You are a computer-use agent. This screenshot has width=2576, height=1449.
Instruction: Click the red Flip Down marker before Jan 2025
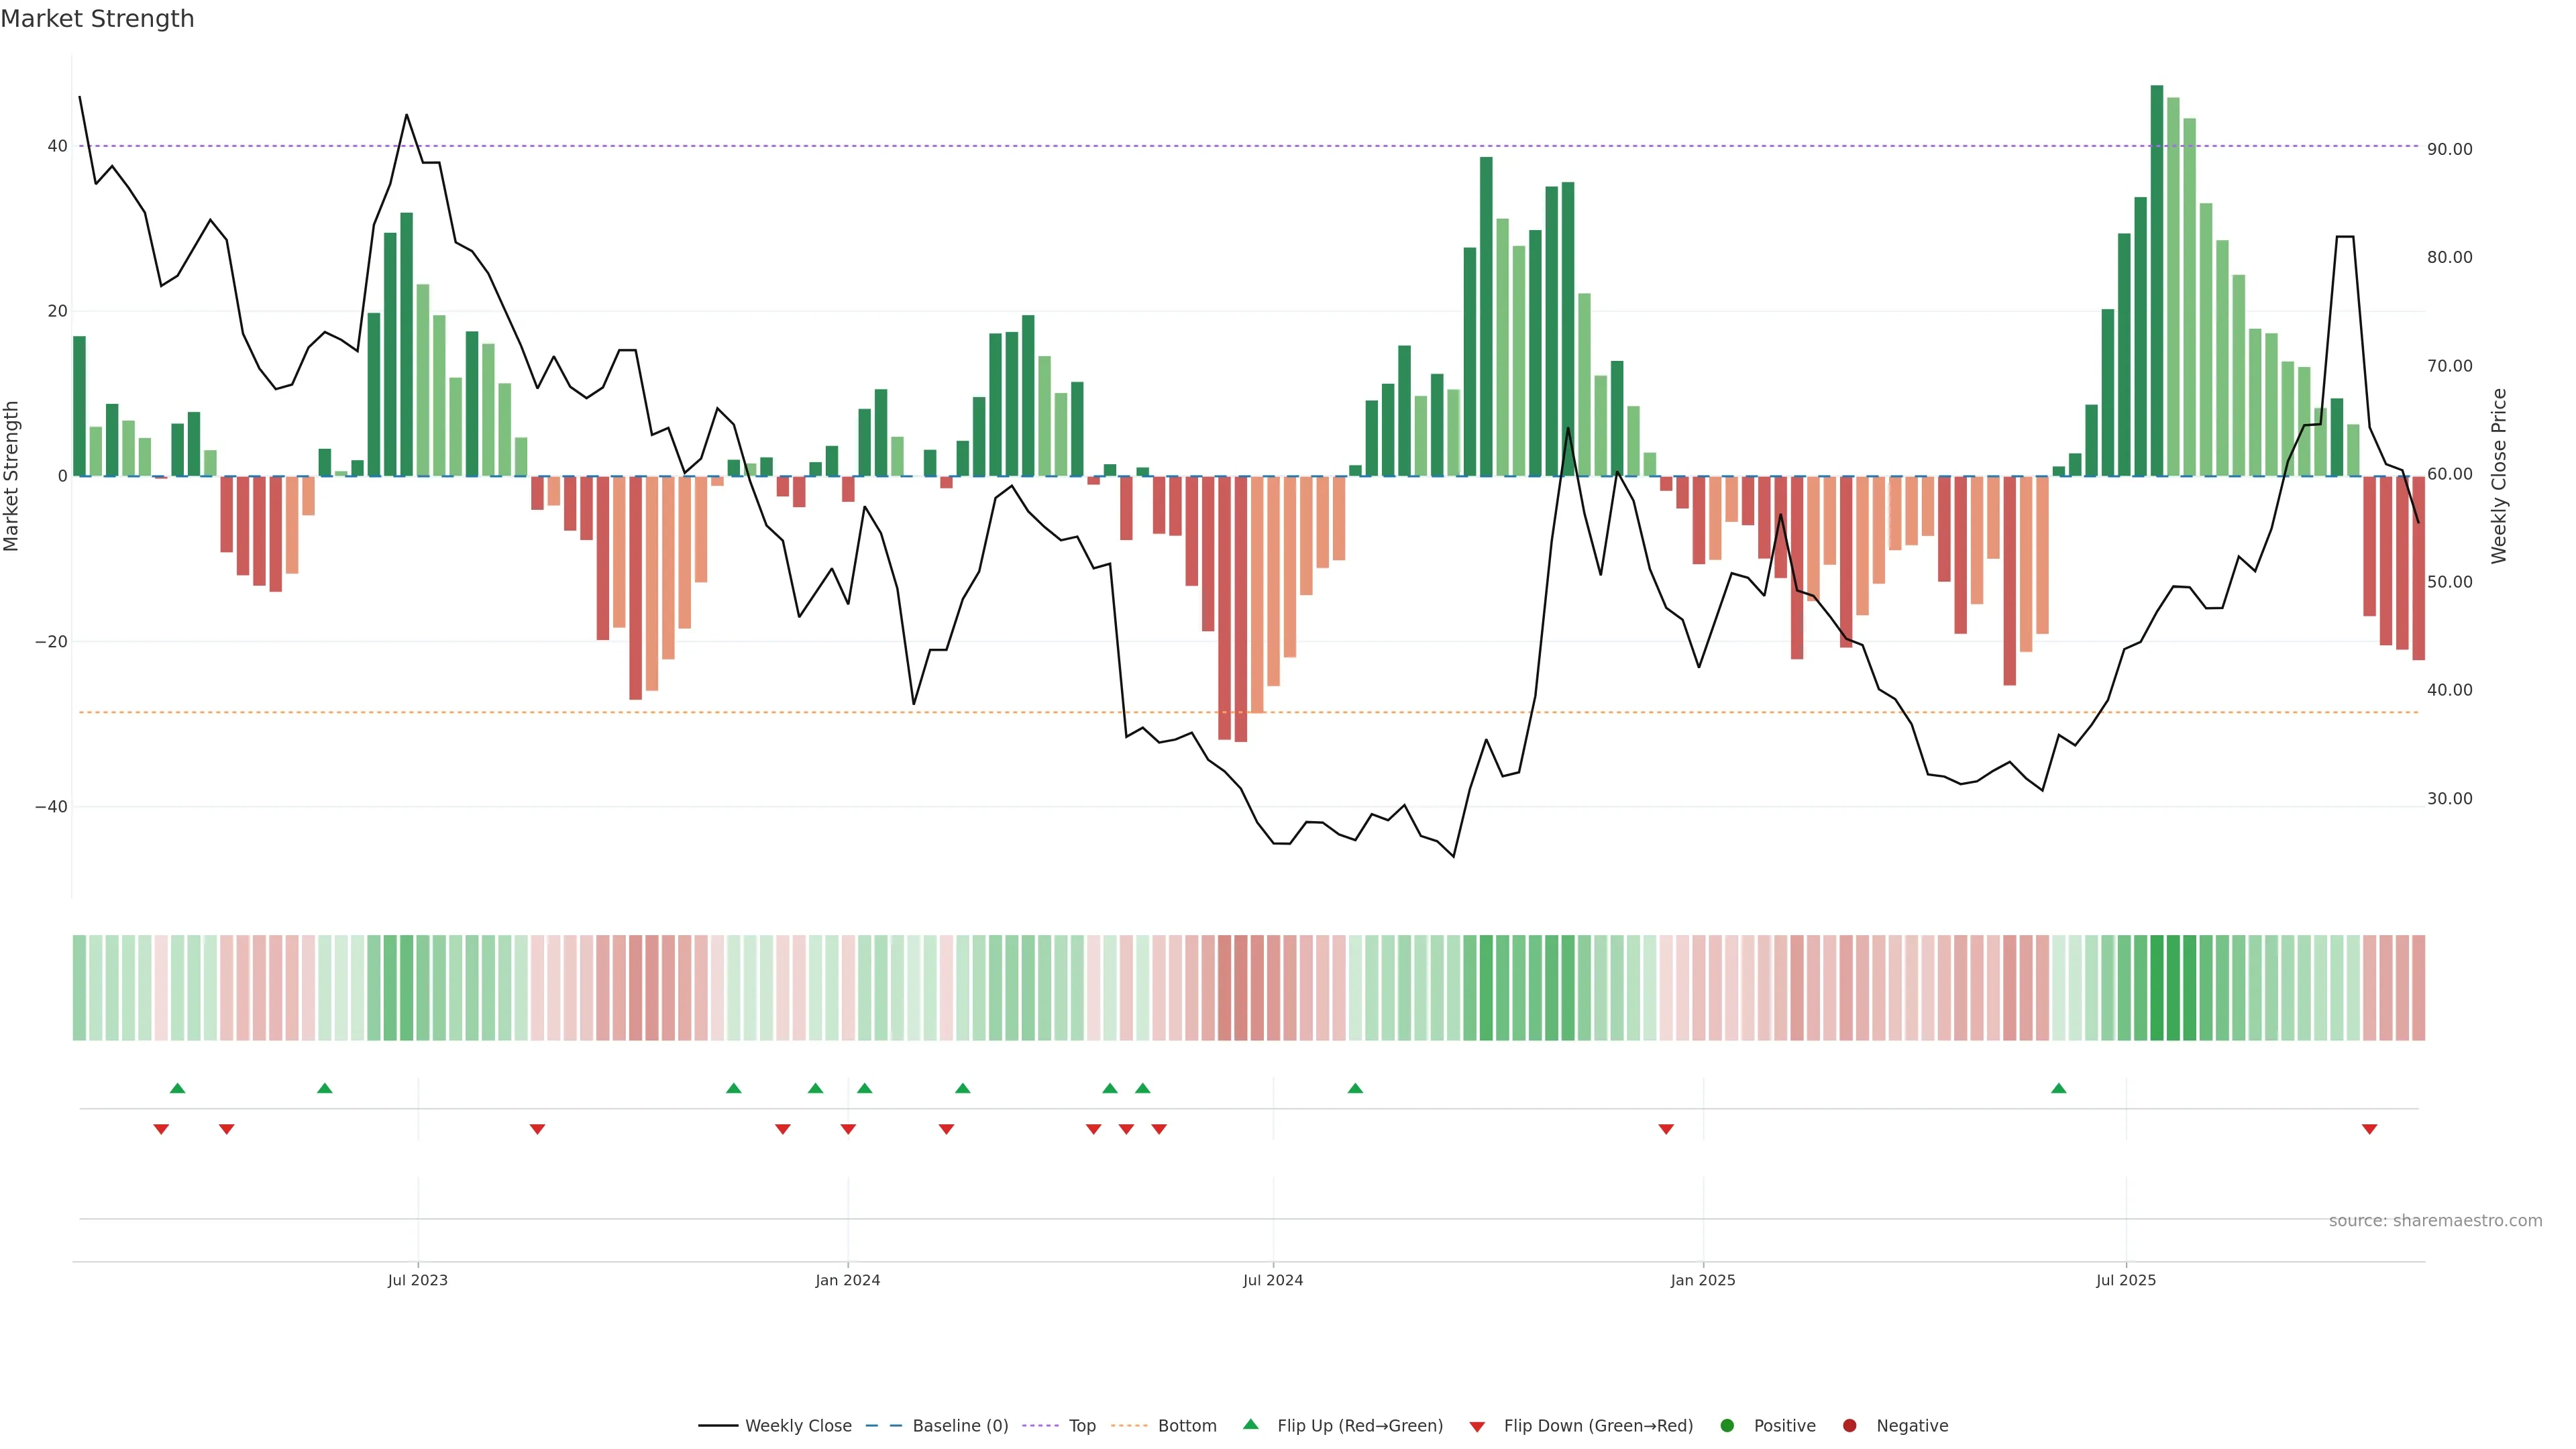pyautogui.click(x=1666, y=1129)
